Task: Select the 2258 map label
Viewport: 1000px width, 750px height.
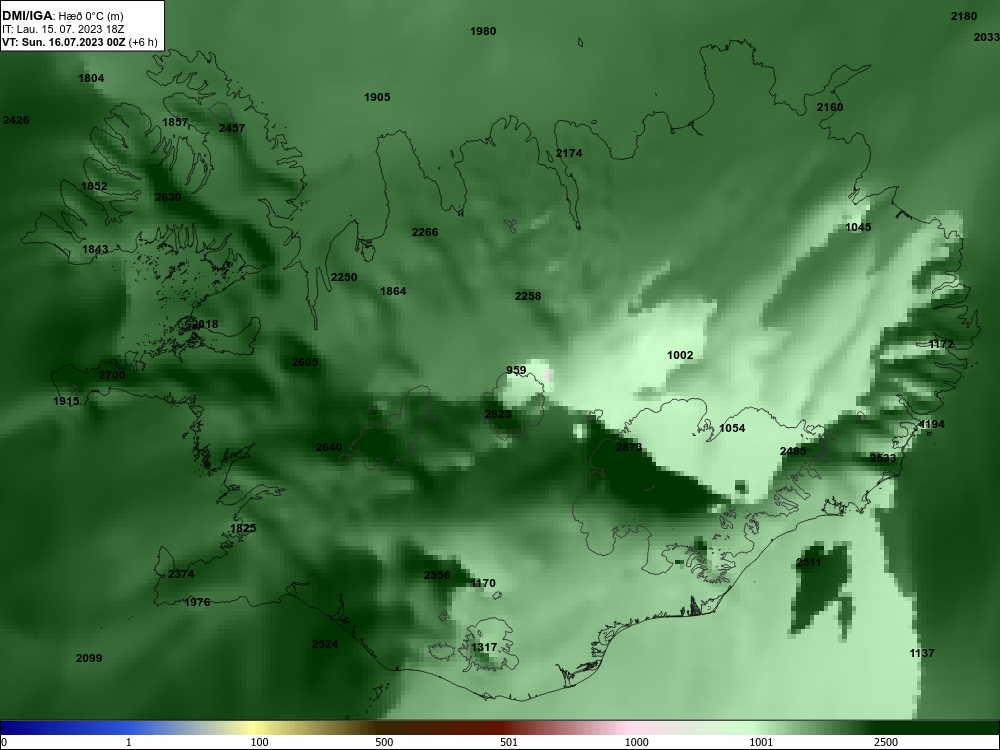Action: click(528, 297)
